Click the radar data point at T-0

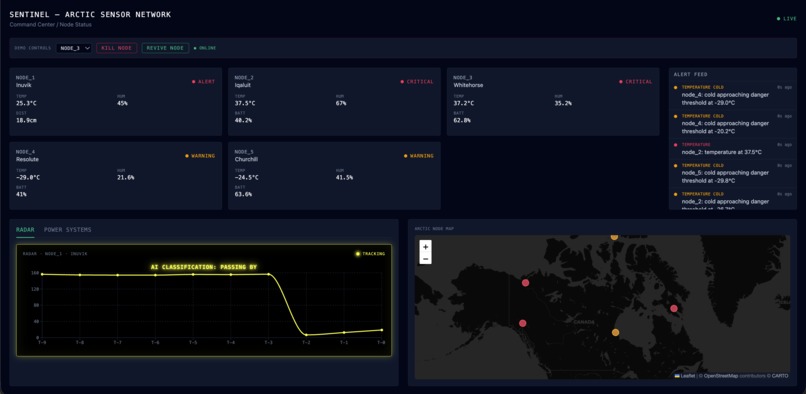(x=381, y=330)
